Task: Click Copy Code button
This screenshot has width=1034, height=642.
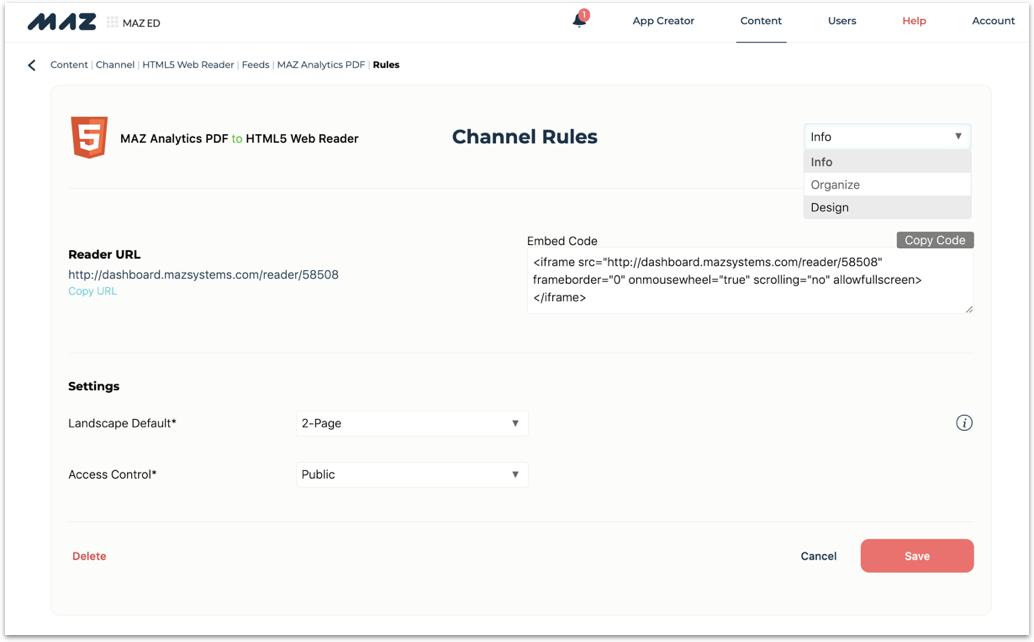Action: pyautogui.click(x=934, y=240)
